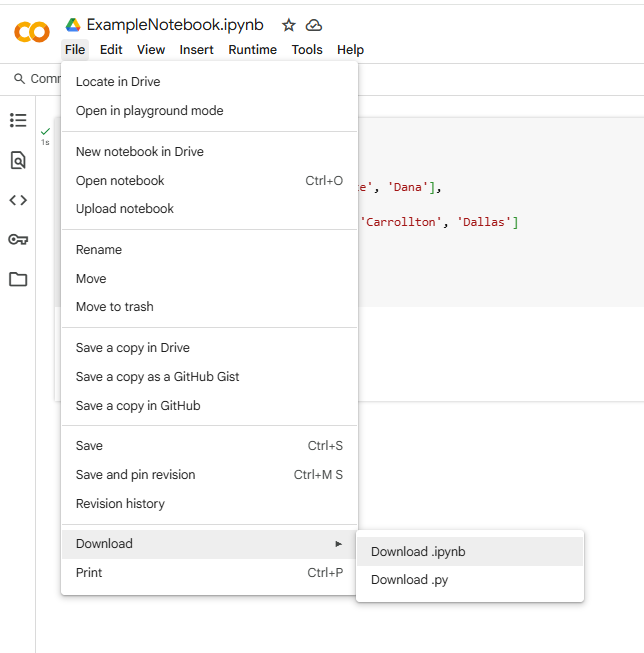Screen dimensions: 644x653
Task: Click Open in playground mode
Action: (x=149, y=111)
